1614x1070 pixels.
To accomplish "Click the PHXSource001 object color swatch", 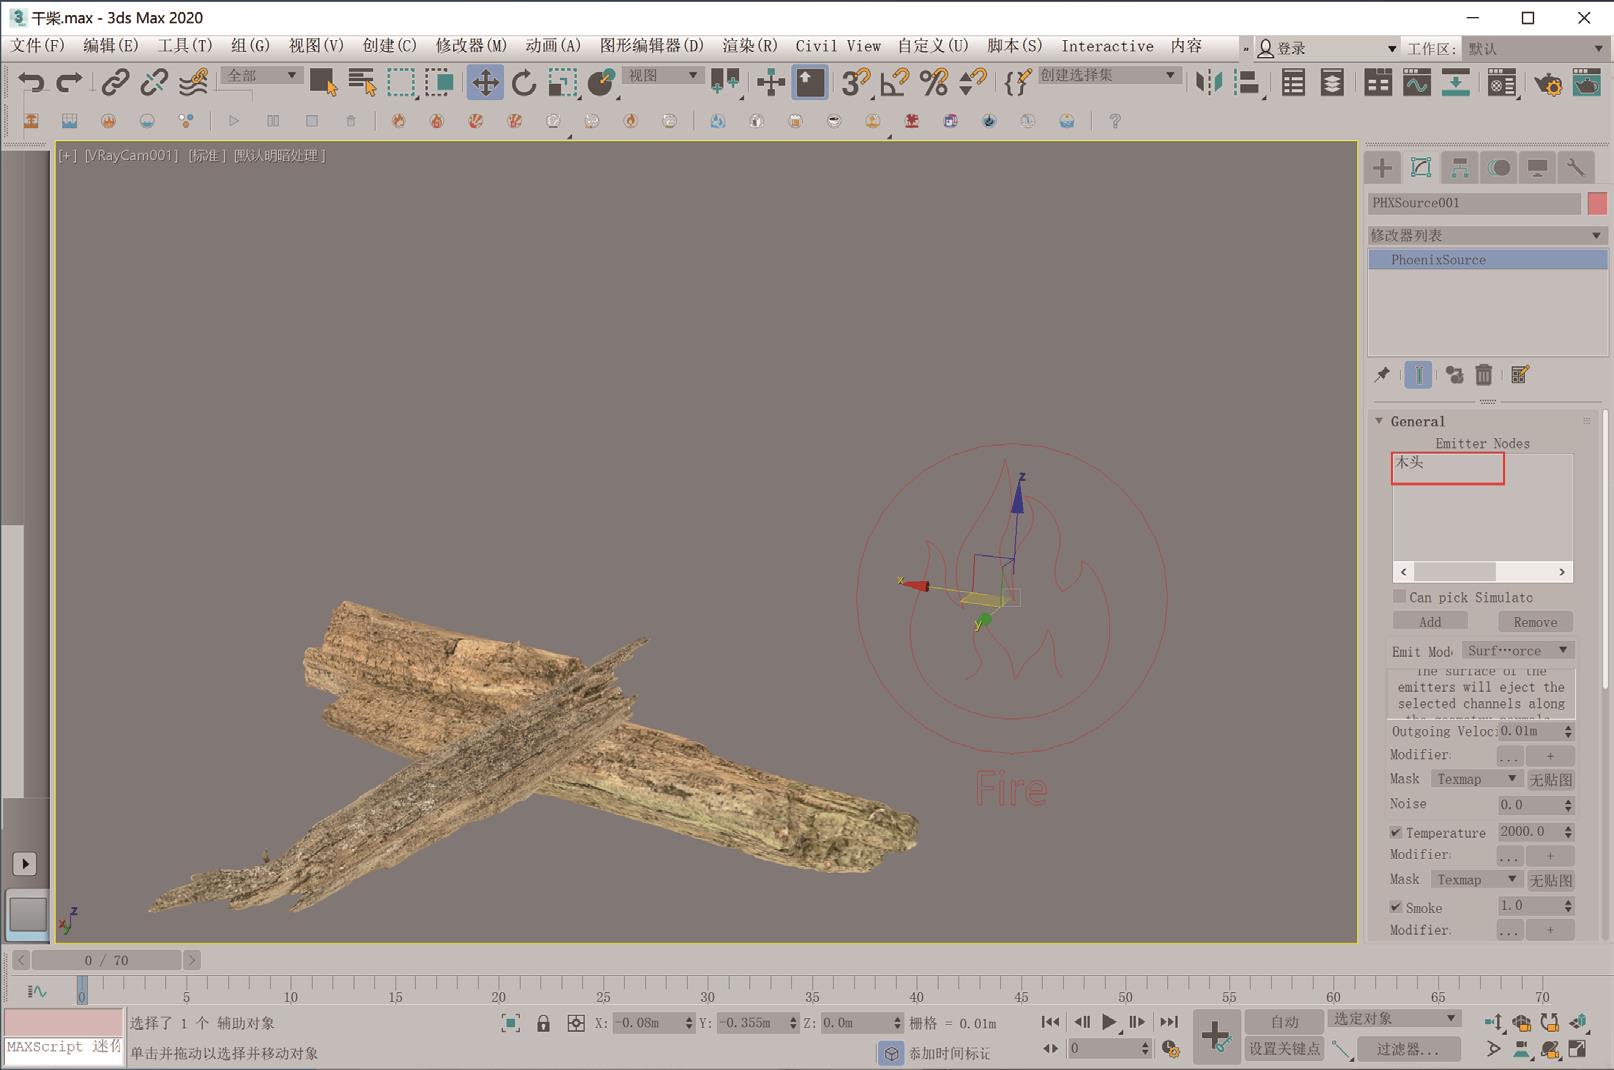I will [x=1597, y=203].
